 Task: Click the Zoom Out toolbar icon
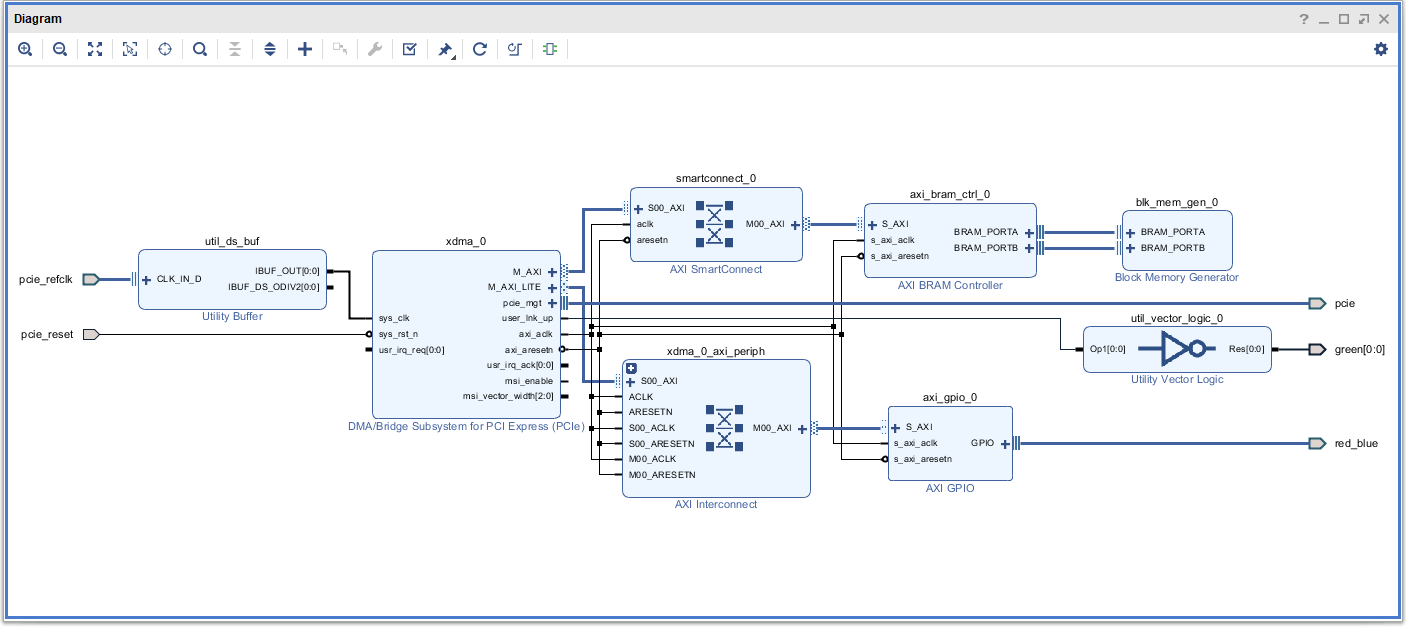coord(60,49)
